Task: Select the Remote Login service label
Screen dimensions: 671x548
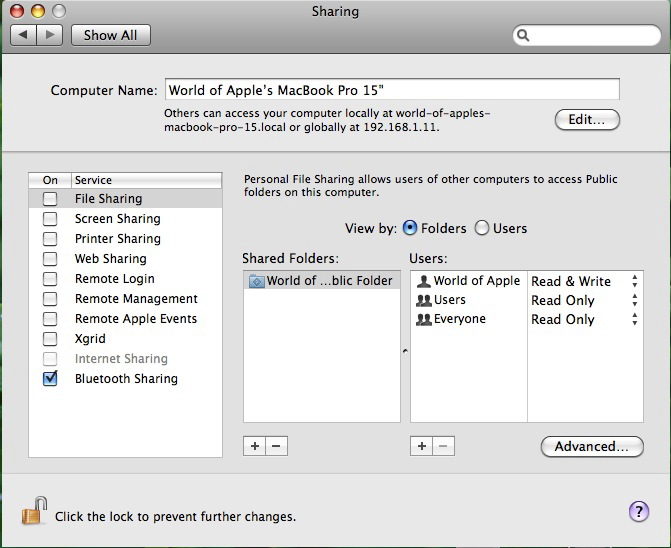Action: (x=115, y=278)
